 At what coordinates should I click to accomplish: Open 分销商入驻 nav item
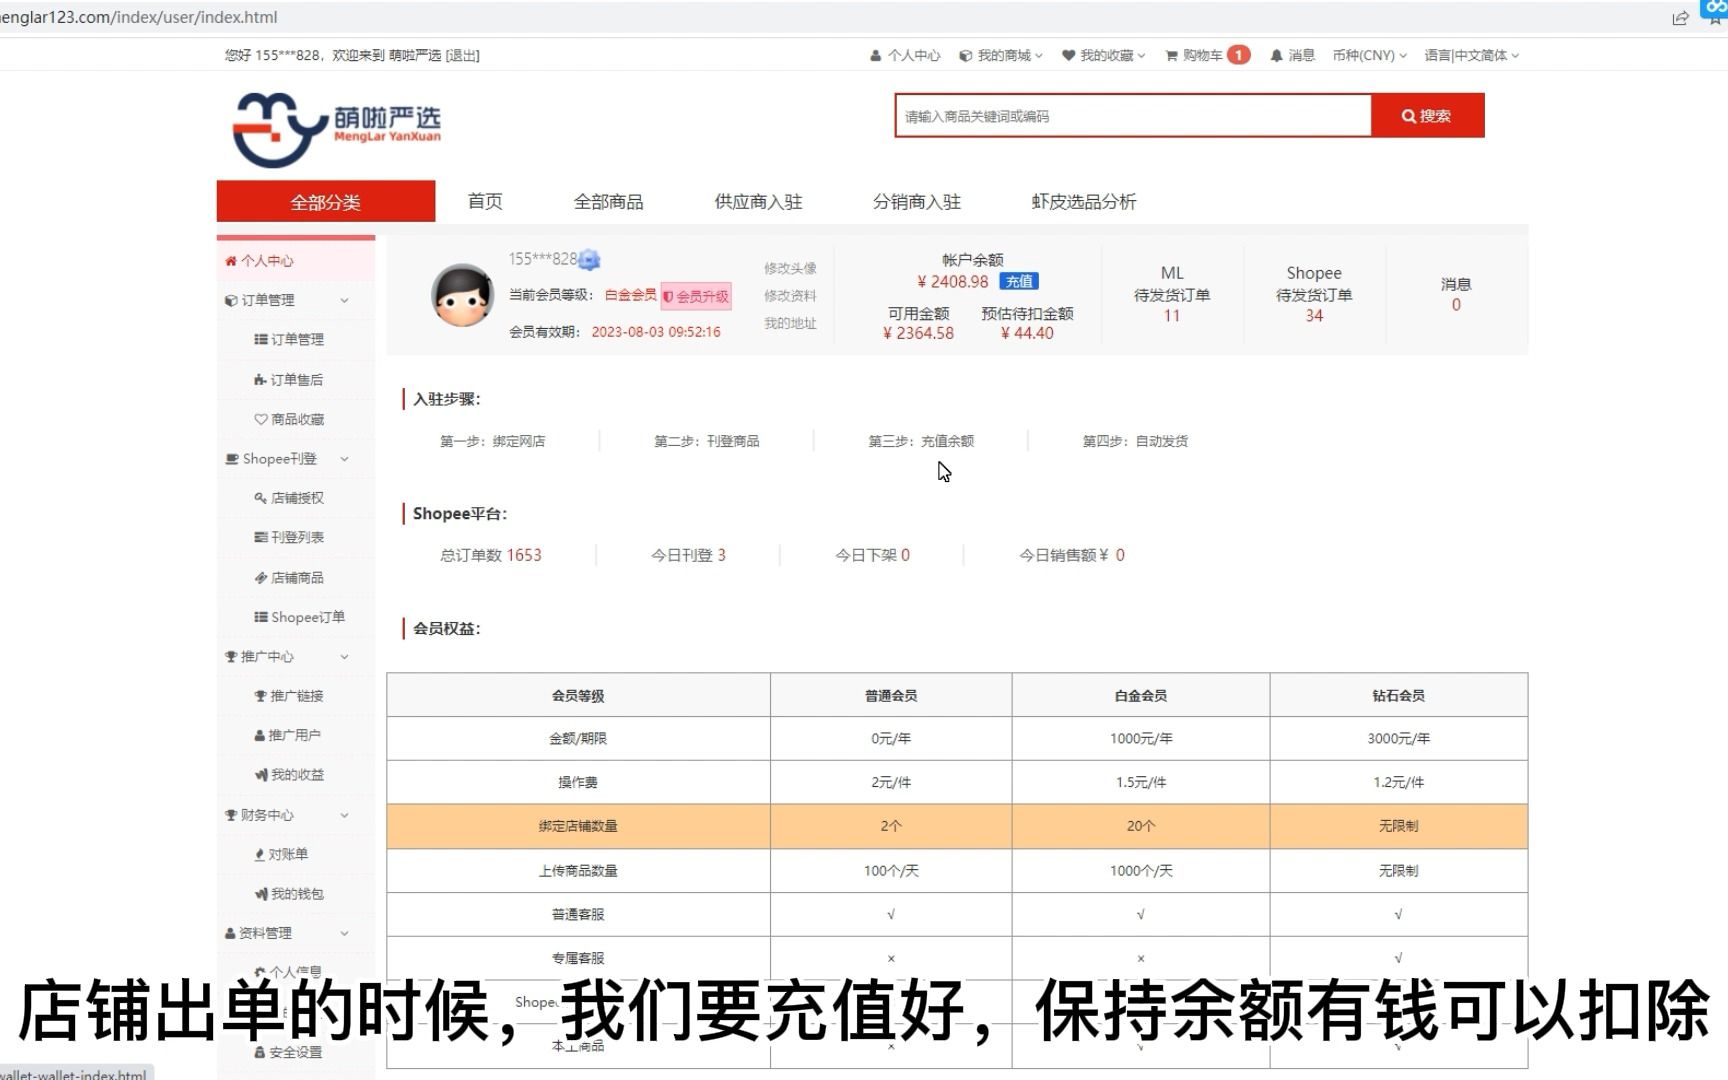tap(916, 202)
